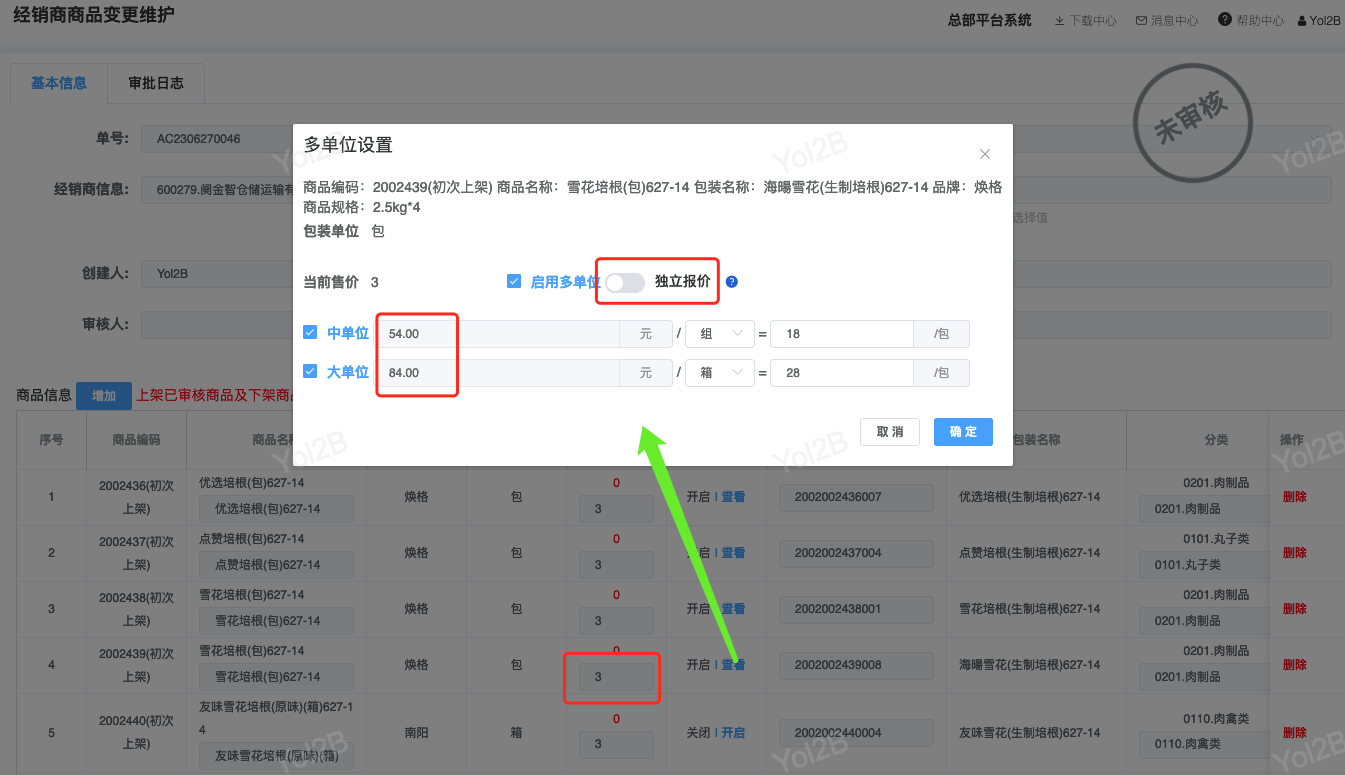
Task: Select the 基本信息 tab
Action: pyautogui.click(x=59, y=83)
